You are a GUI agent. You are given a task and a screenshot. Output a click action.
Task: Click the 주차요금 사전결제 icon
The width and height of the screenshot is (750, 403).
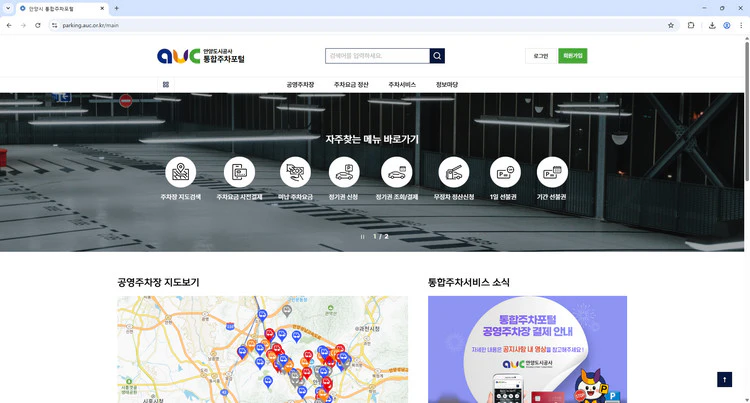coord(239,173)
